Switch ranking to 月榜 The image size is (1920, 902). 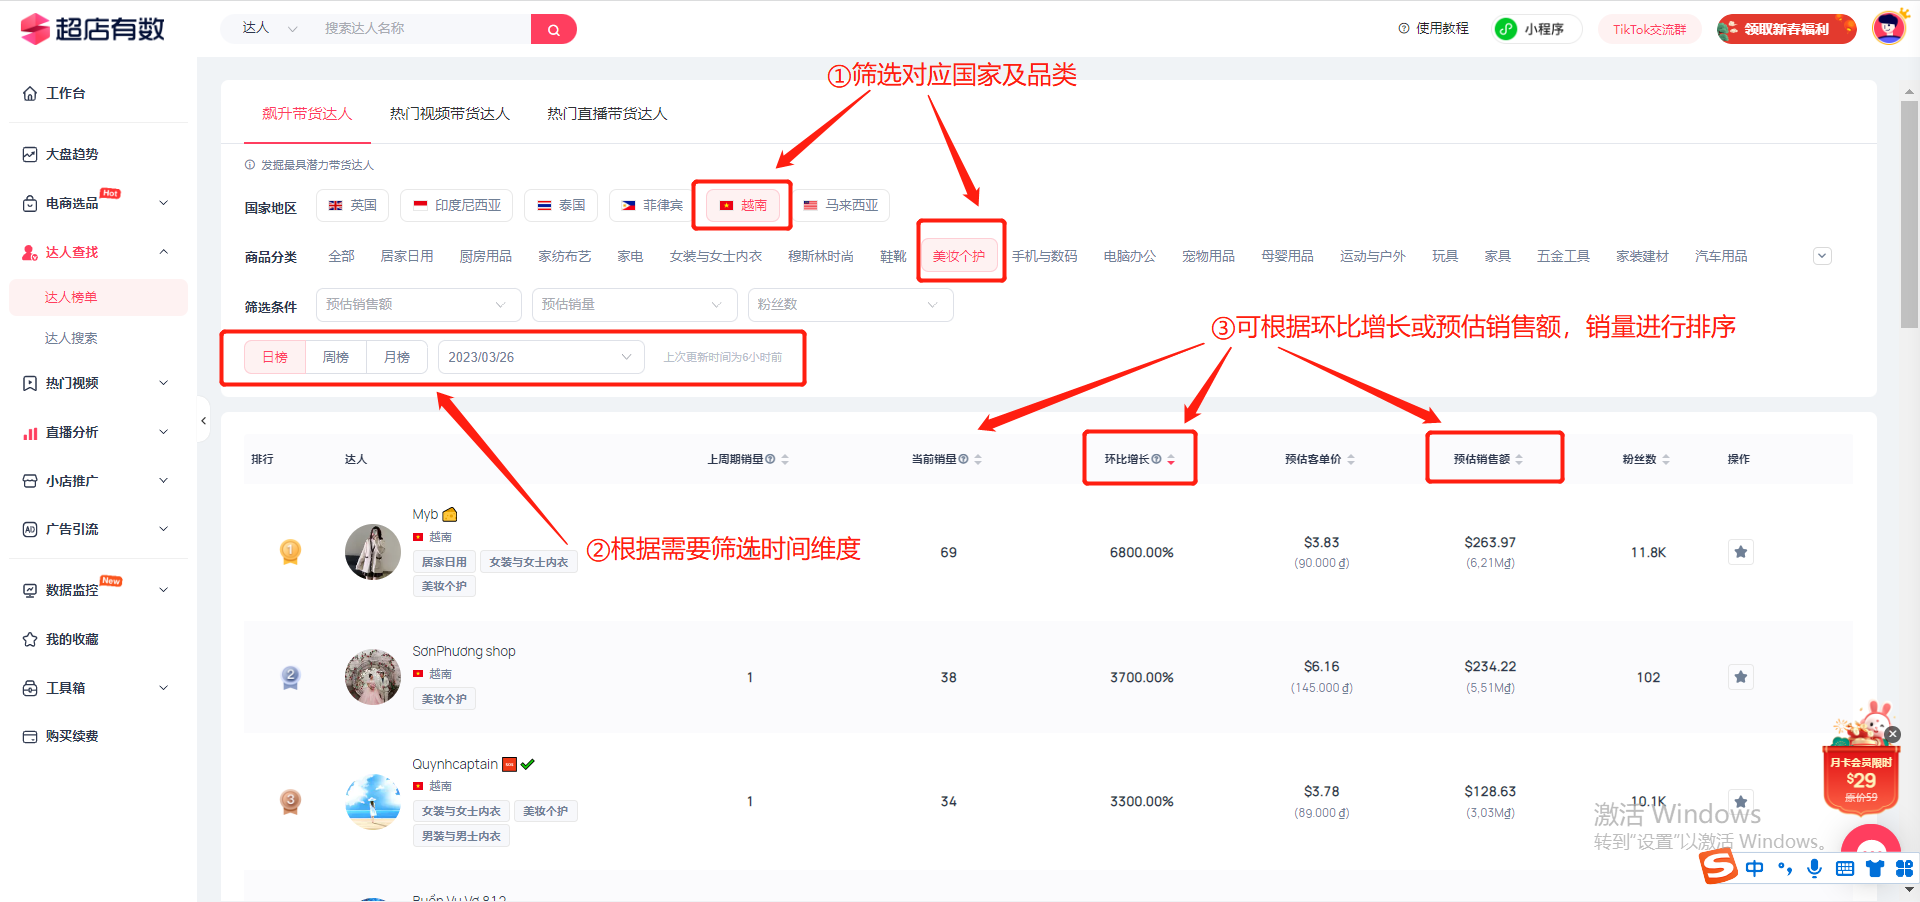pos(397,357)
